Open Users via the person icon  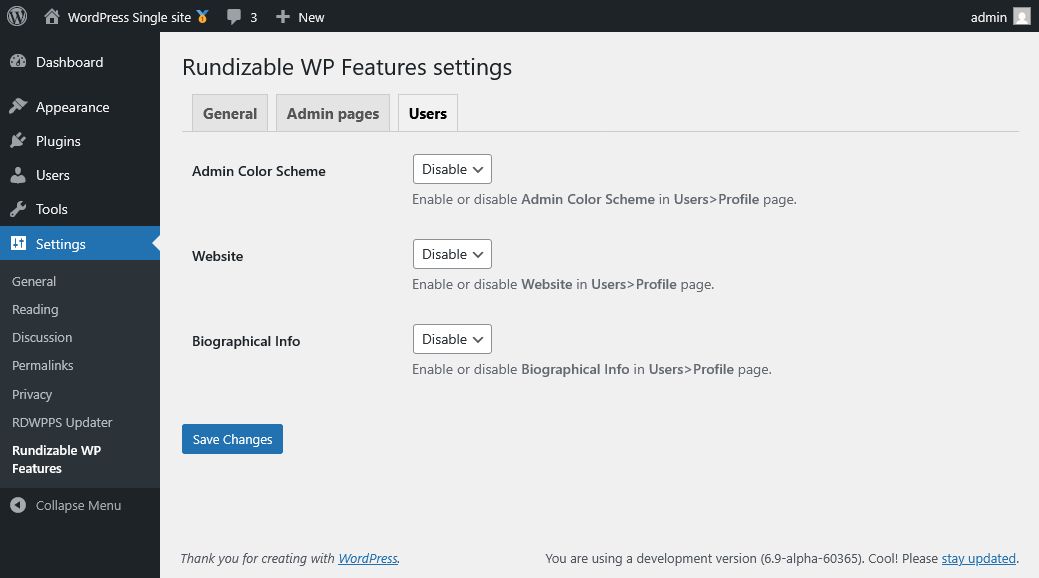click(x=20, y=175)
